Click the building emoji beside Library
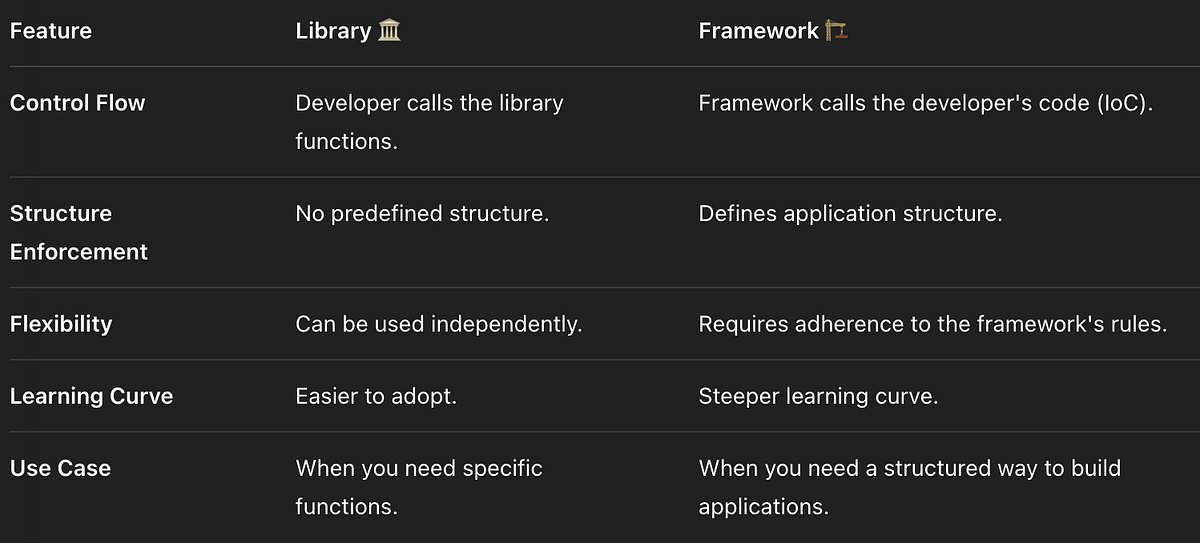The image size is (1200, 543). [390, 31]
